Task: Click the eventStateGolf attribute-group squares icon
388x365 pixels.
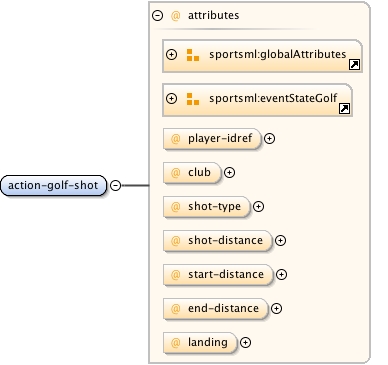Action: click(193, 99)
